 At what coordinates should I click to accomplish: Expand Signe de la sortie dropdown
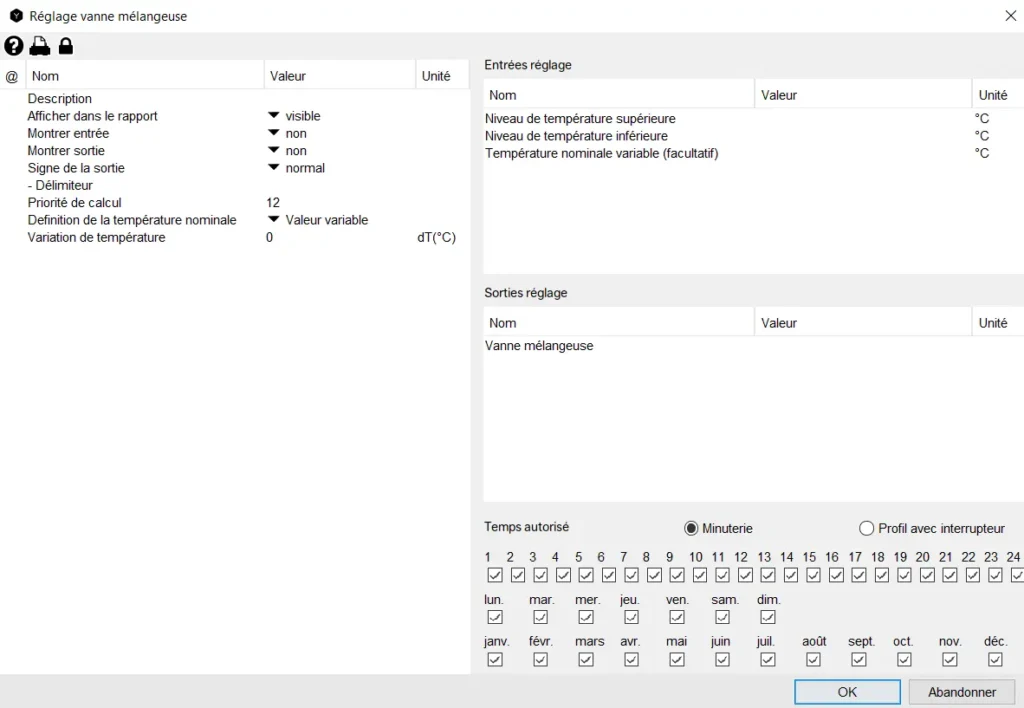273,168
